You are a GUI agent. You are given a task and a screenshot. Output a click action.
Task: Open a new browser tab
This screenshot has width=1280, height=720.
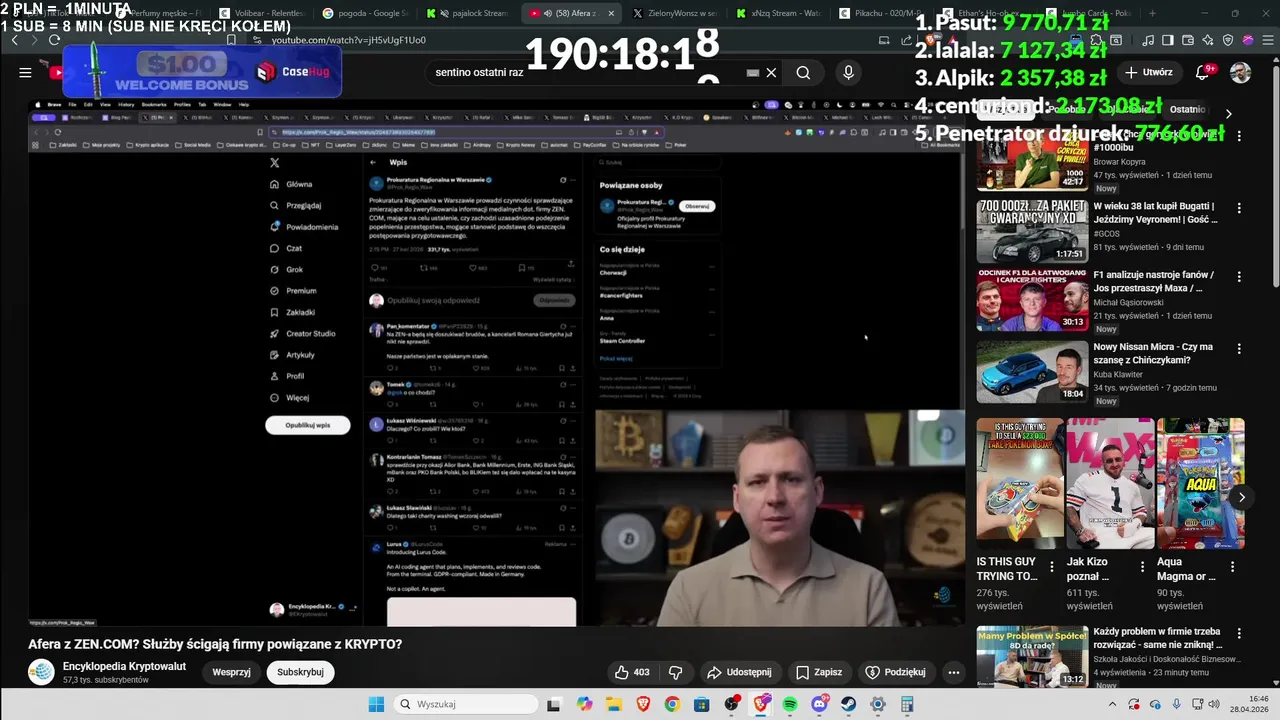1152,14
